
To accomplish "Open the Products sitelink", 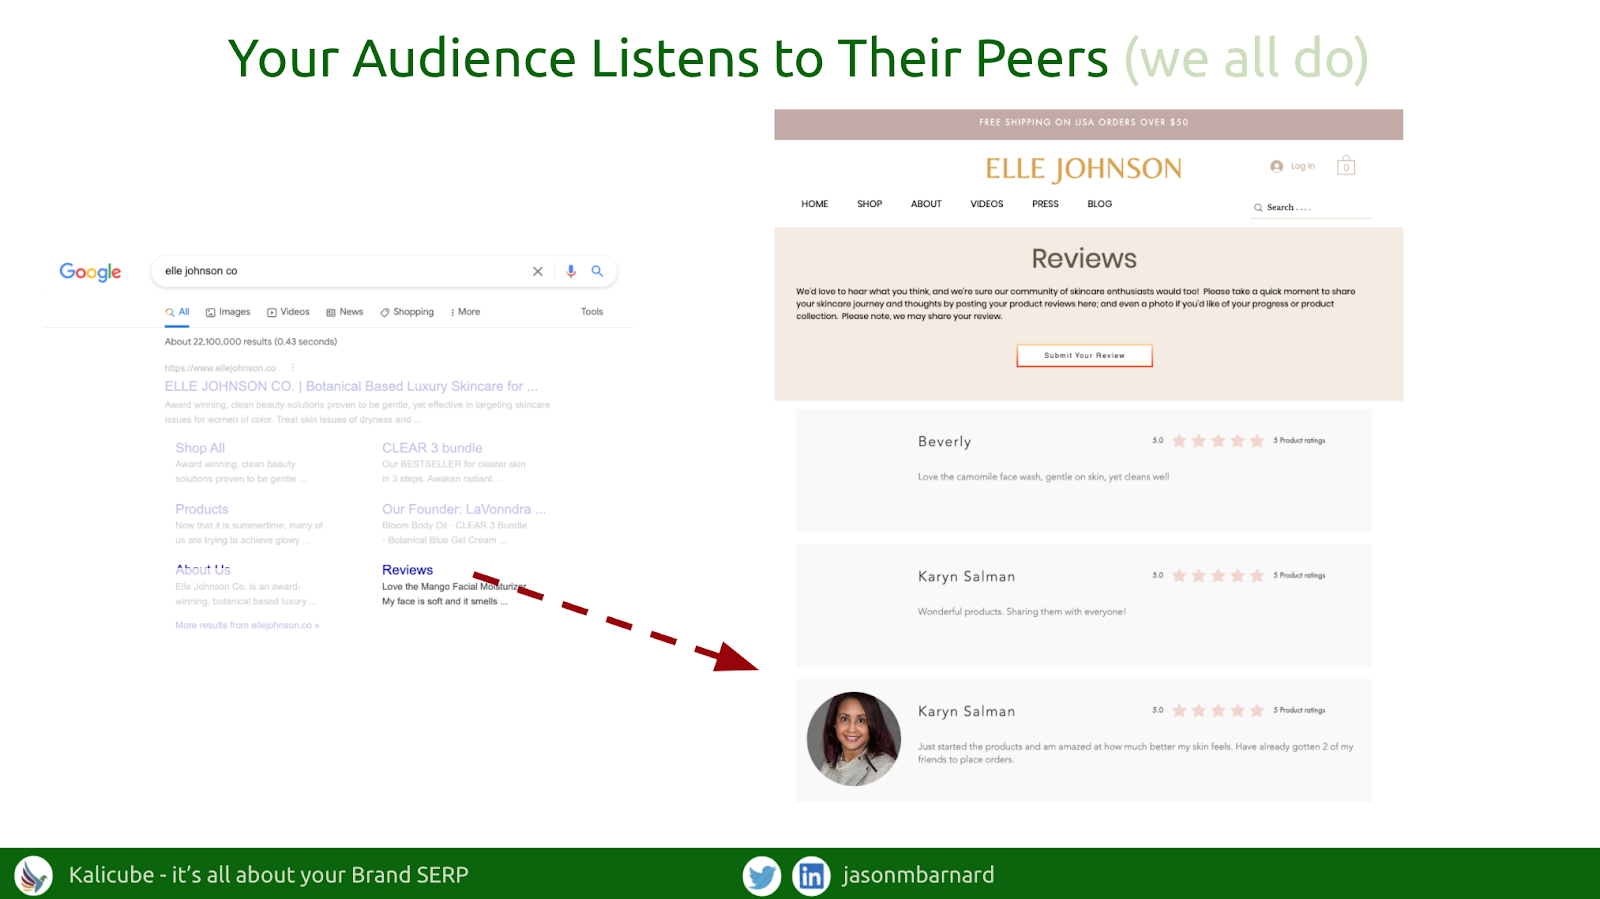I will click(x=202, y=509).
